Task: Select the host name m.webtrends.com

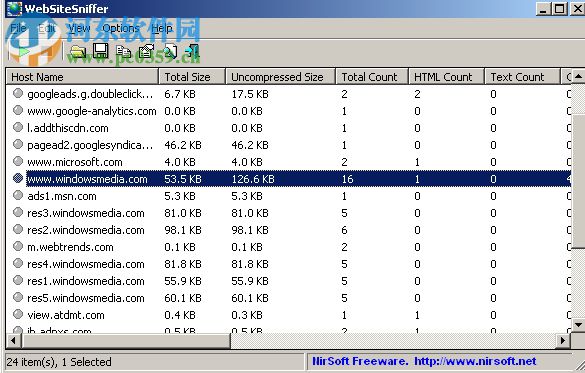Action: click(70, 247)
